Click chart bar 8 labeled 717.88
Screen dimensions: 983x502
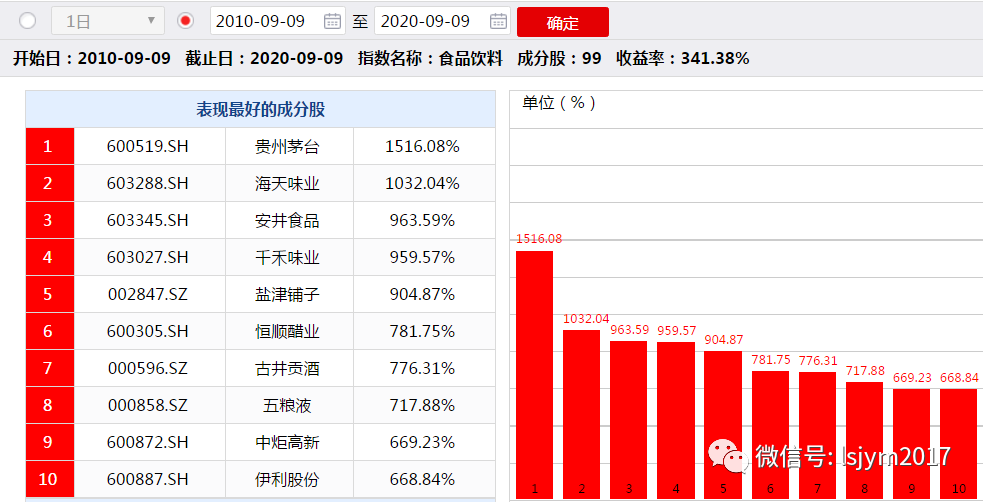(x=865, y=440)
